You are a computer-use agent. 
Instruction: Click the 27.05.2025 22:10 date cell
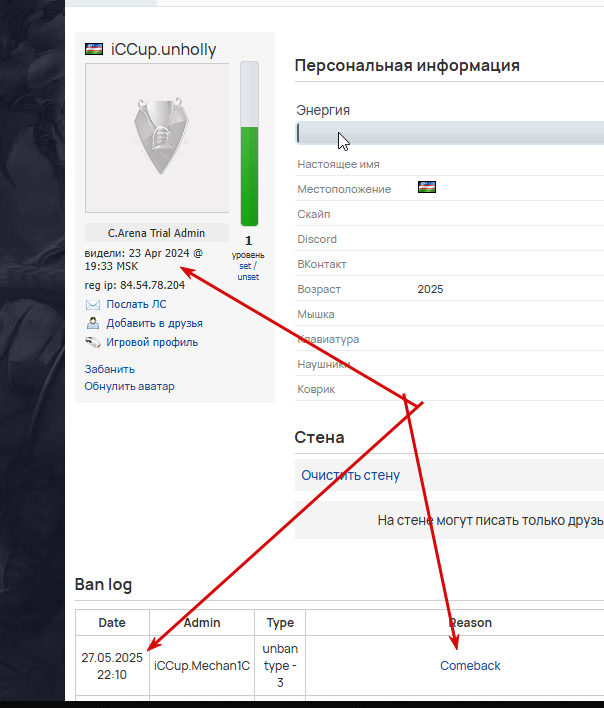pos(112,666)
